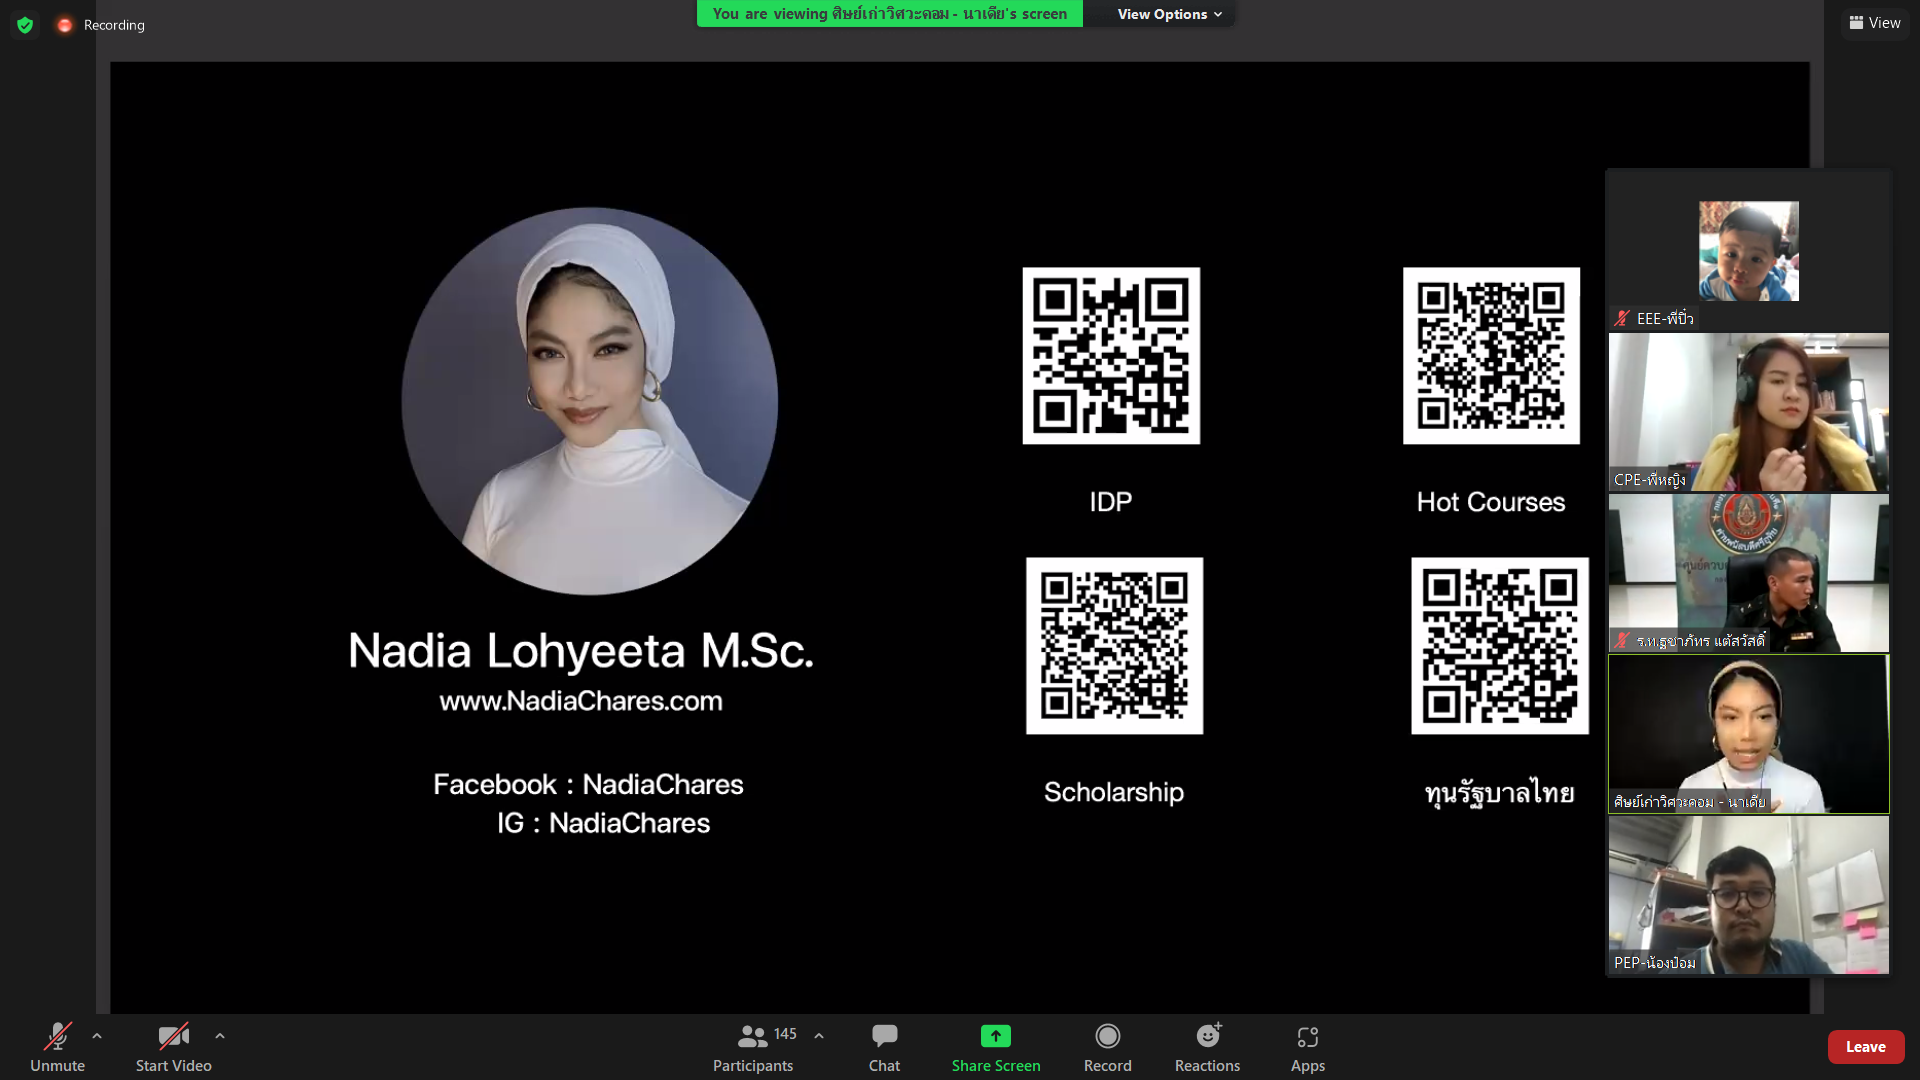Select the EEE participant video thumbnail

point(1748,251)
